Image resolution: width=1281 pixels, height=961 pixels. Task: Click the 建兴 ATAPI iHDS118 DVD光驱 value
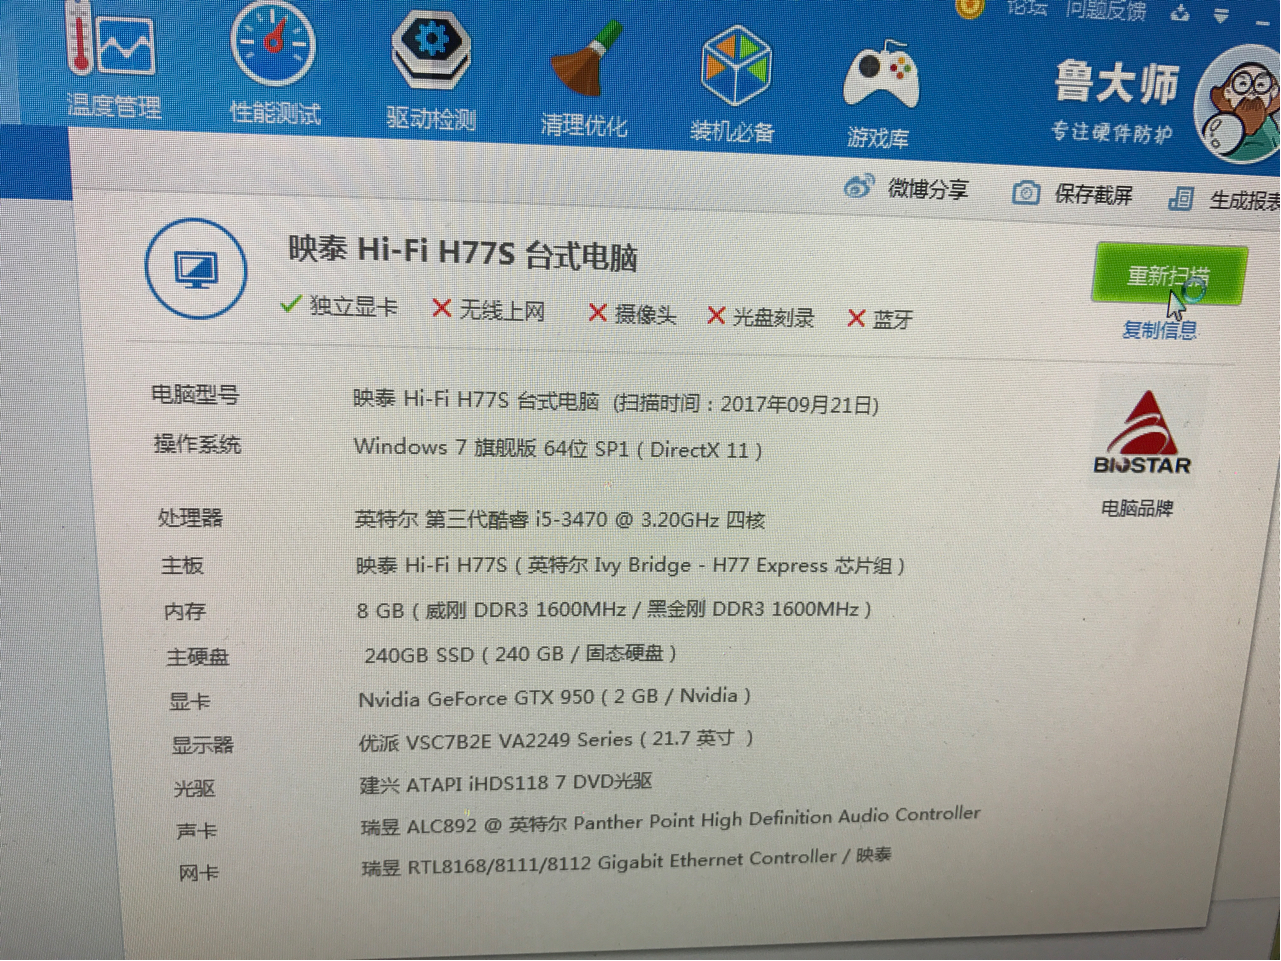506,783
